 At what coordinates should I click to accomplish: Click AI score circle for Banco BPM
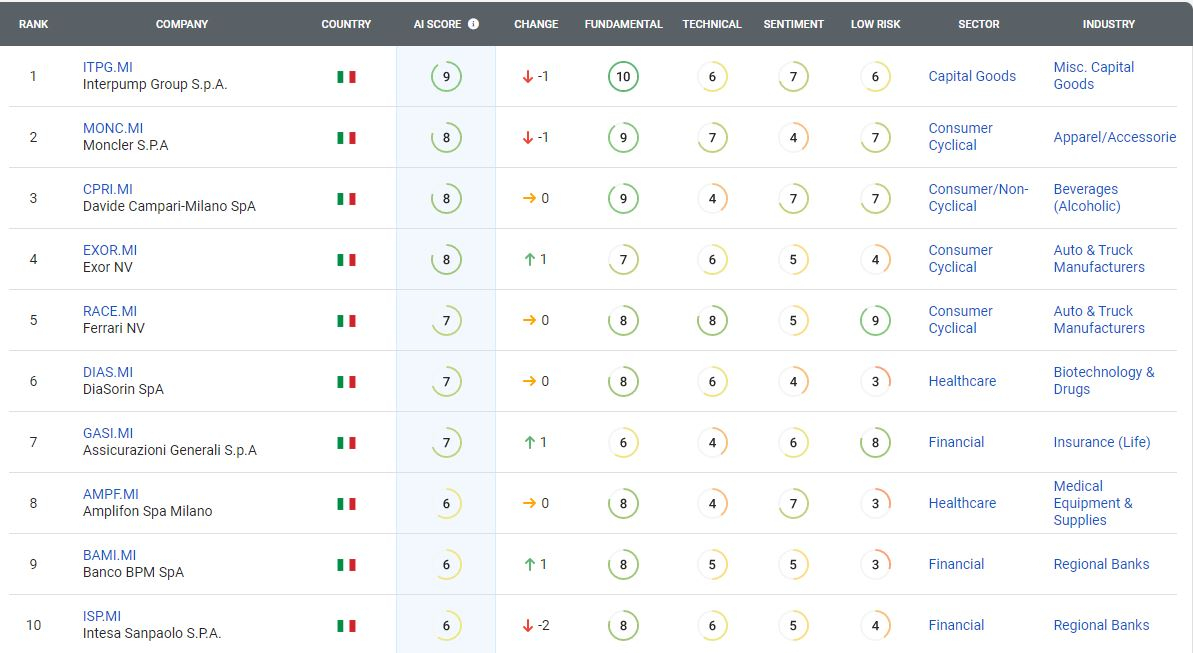click(x=446, y=565)
